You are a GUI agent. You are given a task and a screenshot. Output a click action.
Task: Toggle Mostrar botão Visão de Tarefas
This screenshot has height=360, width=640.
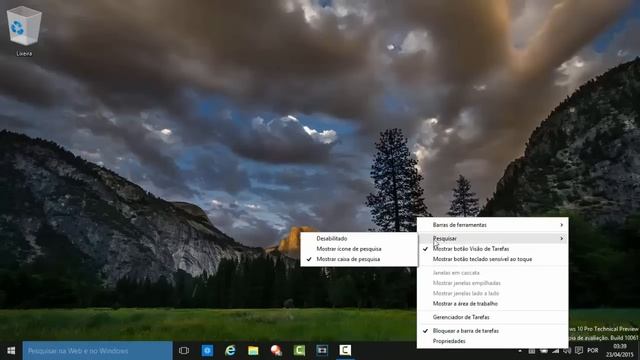pos(493,249)
